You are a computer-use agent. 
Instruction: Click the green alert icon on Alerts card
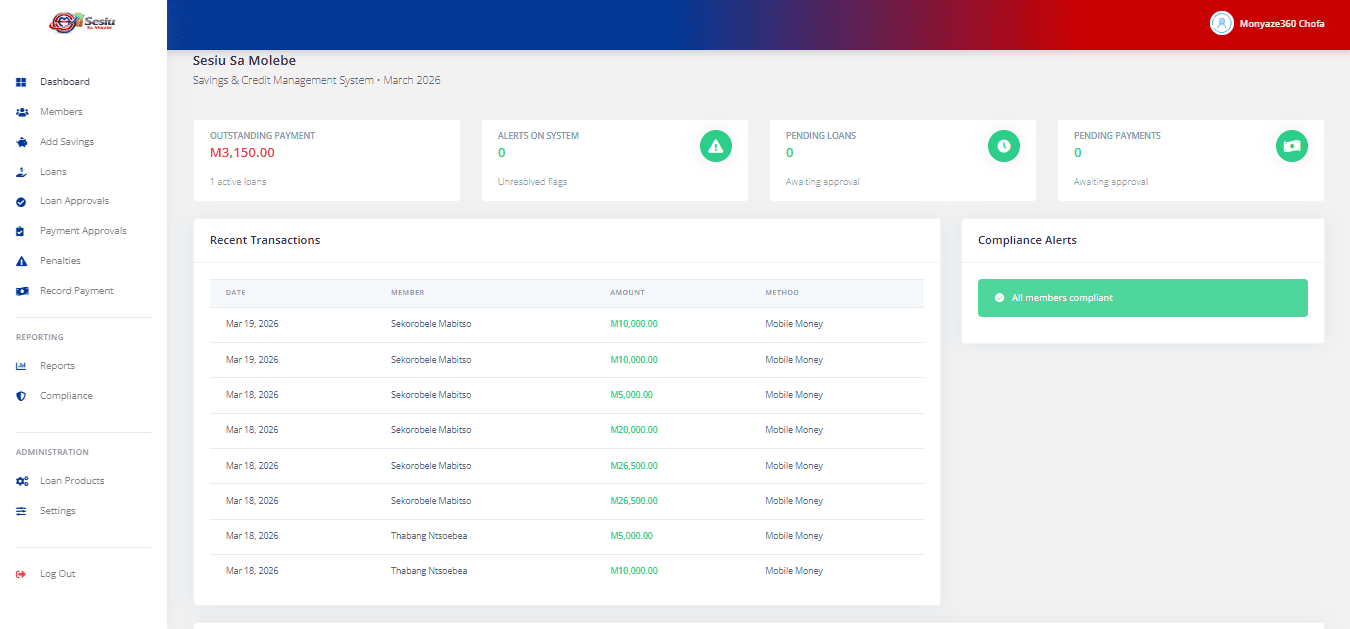point(715,146)
